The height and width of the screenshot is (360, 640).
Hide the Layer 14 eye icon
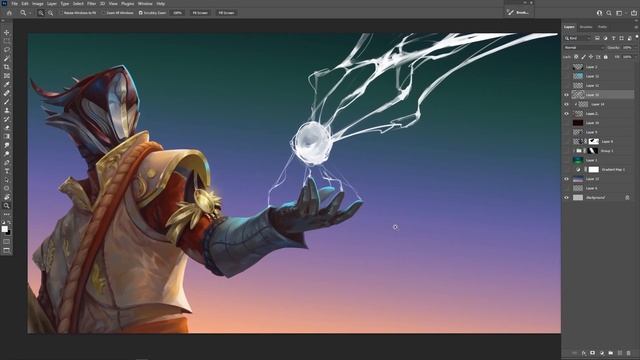[566, 104]
